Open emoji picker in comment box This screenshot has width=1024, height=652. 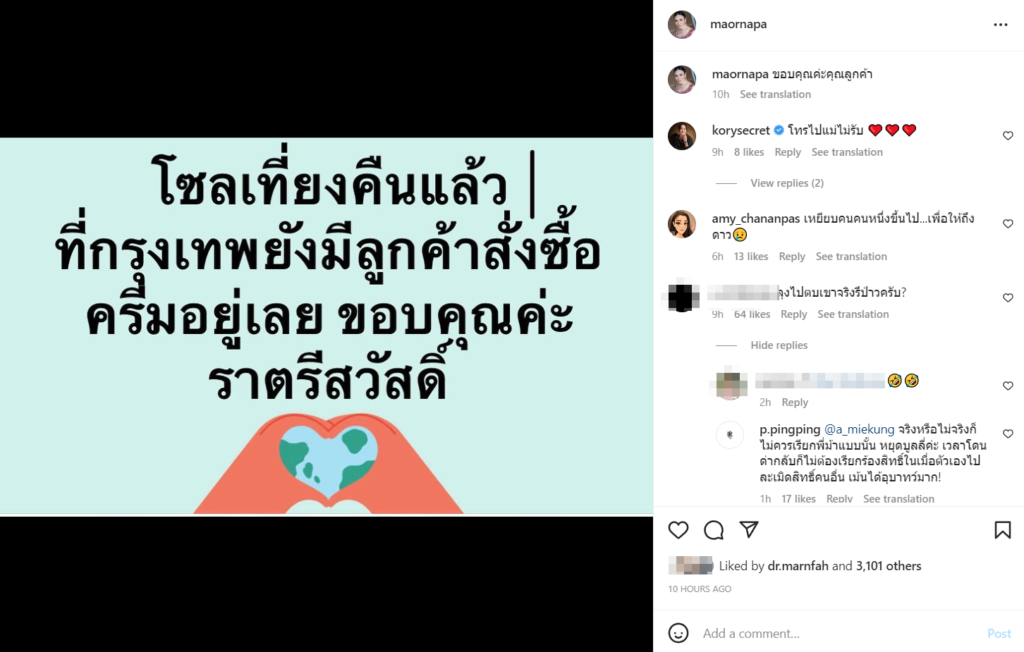(679, 632)
